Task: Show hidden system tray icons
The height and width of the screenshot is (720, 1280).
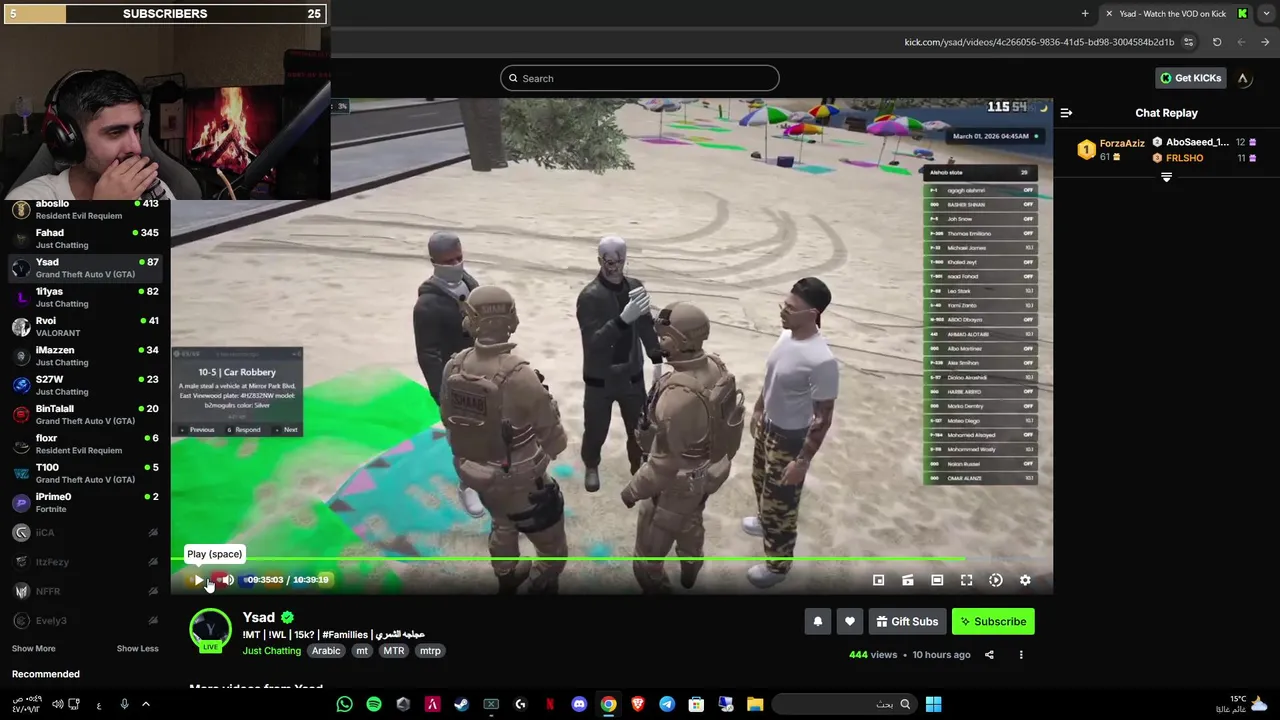Action: [x=145, y=704]
